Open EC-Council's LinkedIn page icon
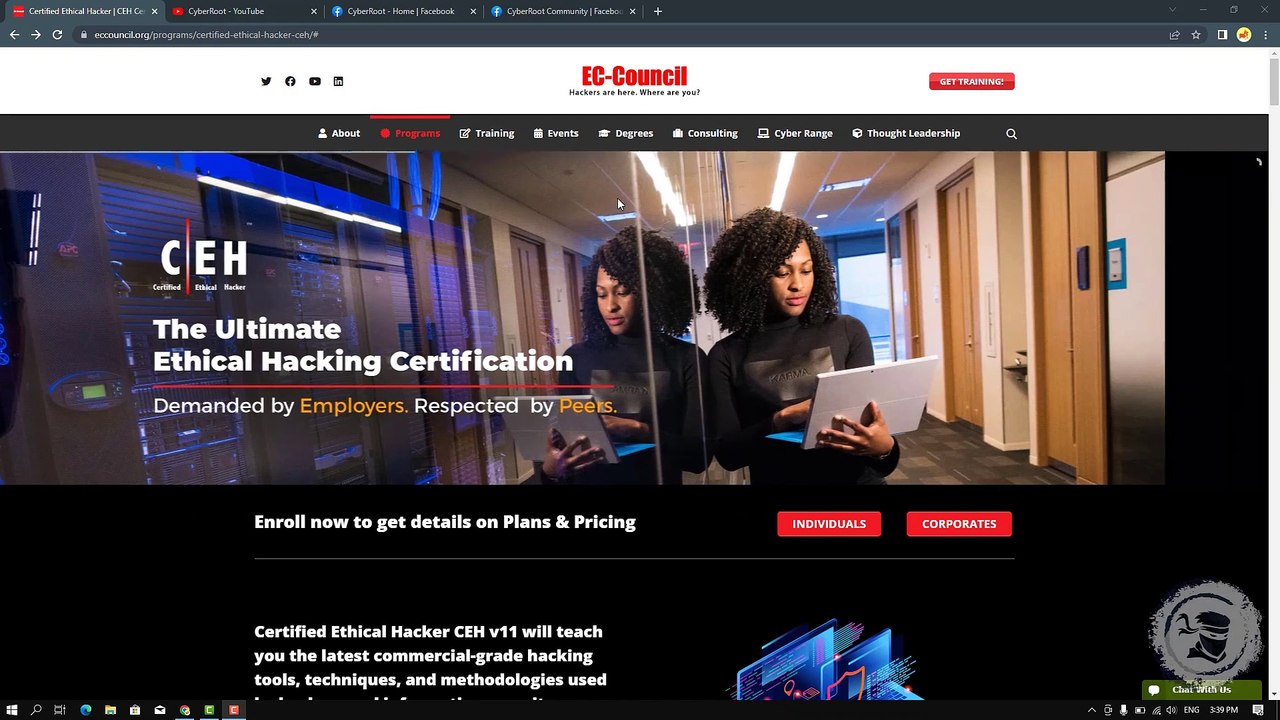 coord(338,81)
